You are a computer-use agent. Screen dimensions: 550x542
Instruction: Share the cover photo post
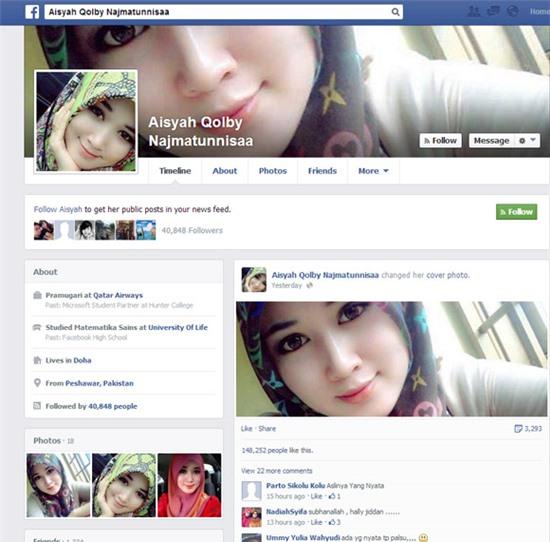click(x=267, y=429)
